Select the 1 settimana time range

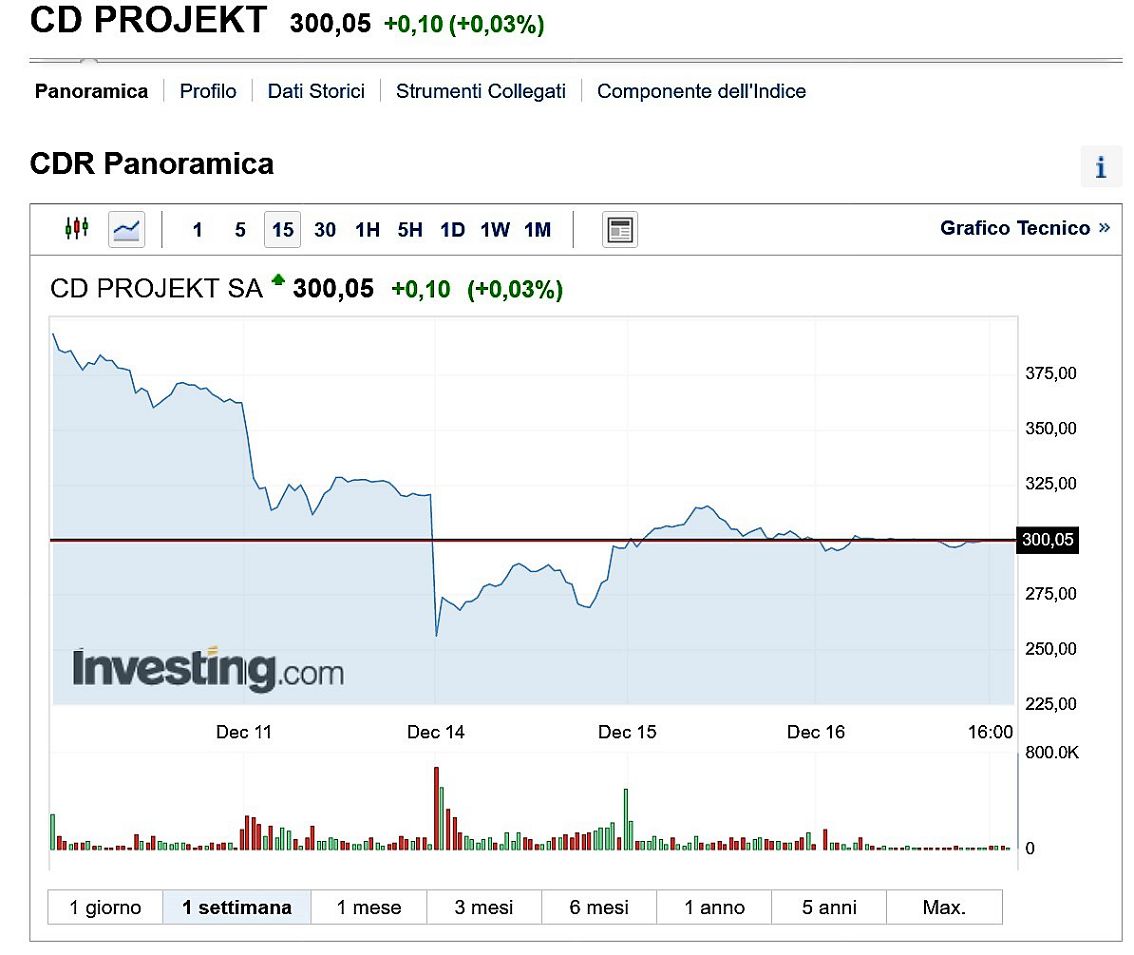click(x=237, y=908)
